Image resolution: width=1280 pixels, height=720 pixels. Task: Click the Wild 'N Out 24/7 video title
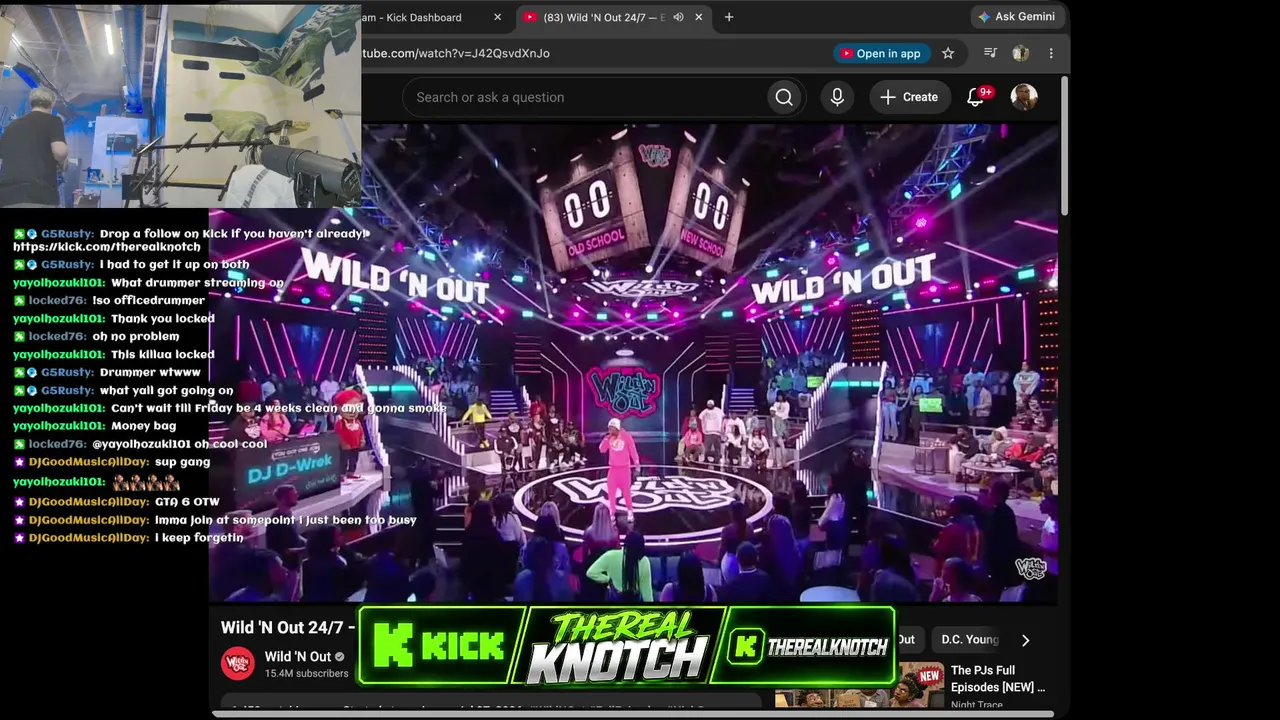tap(288, 628)
